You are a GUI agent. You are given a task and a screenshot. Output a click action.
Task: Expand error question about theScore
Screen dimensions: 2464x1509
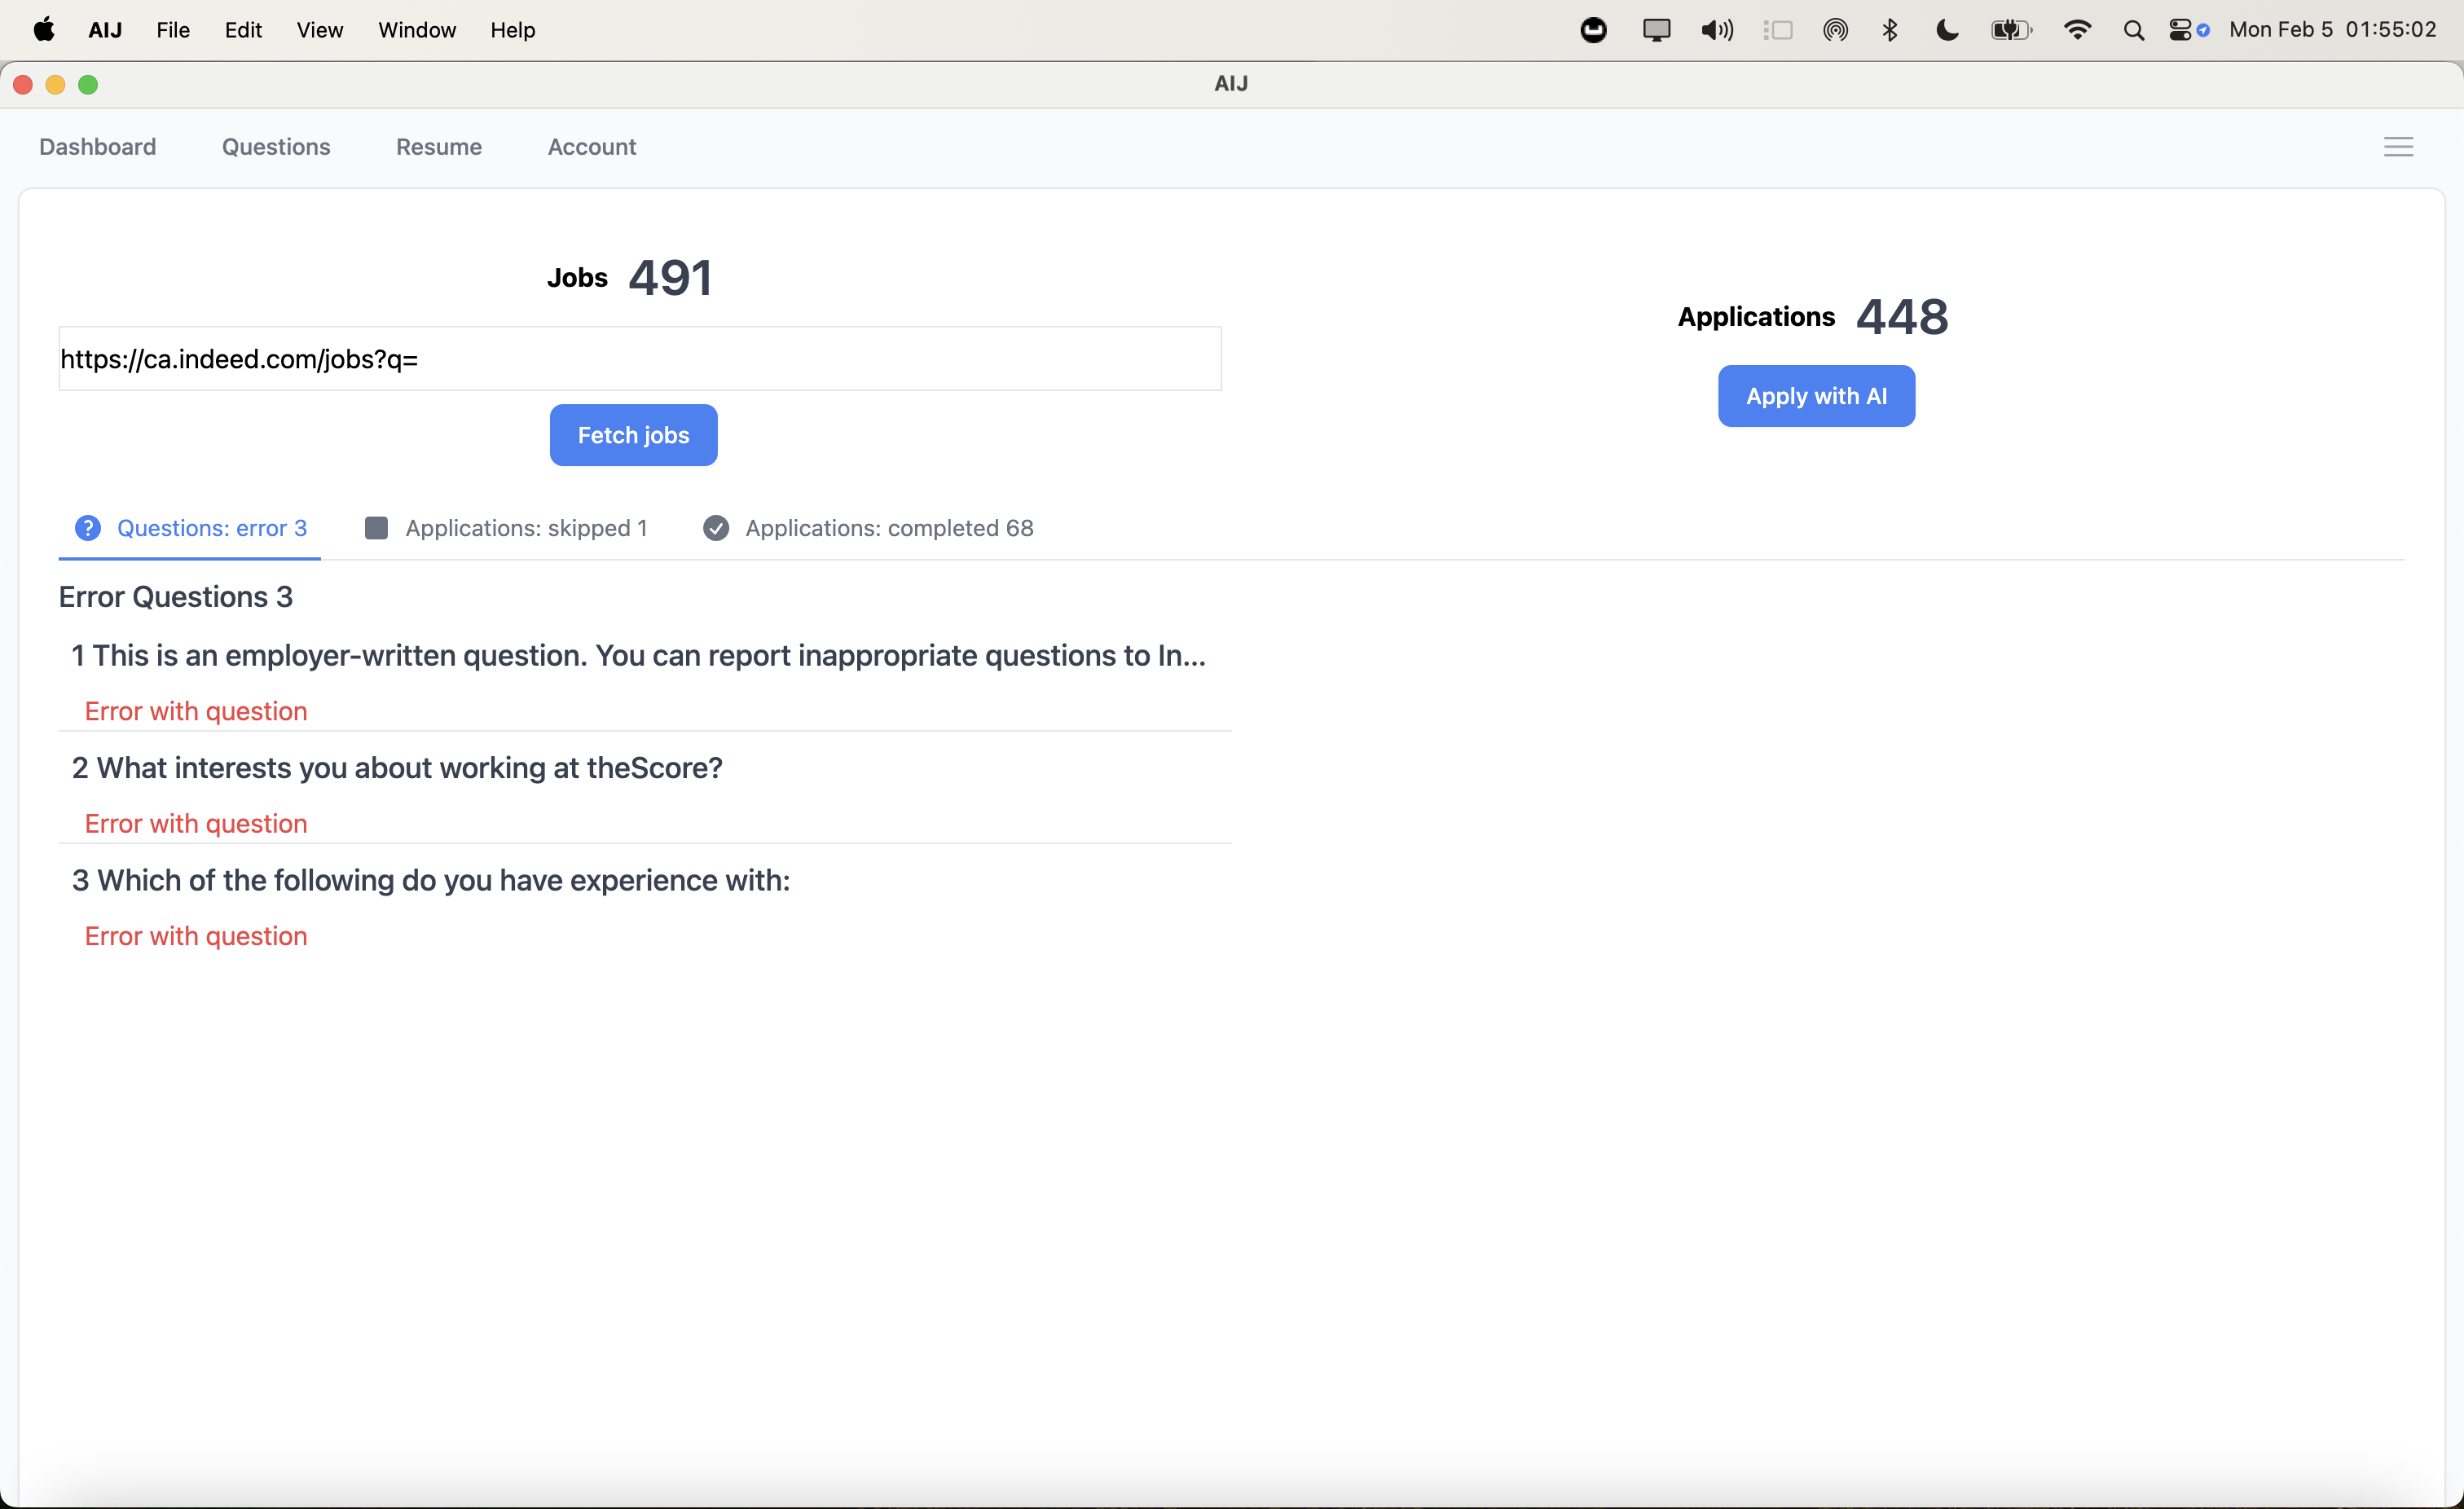click(397, 768)
